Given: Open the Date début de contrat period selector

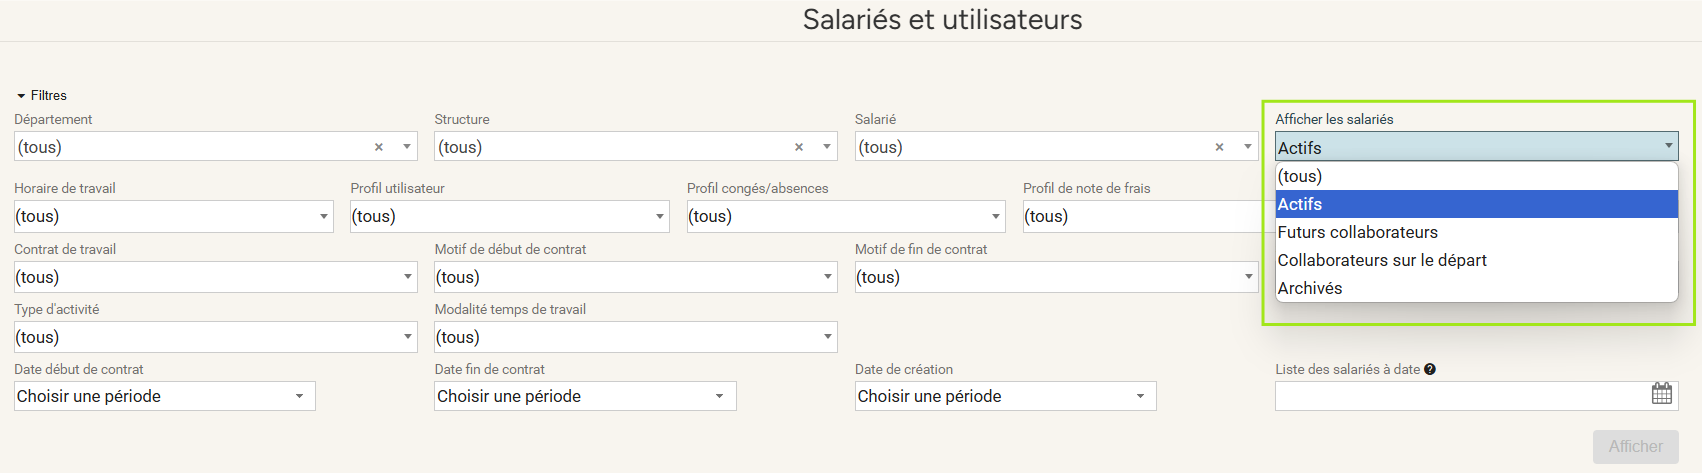Looking at the screenshot, I should (164, 396).
